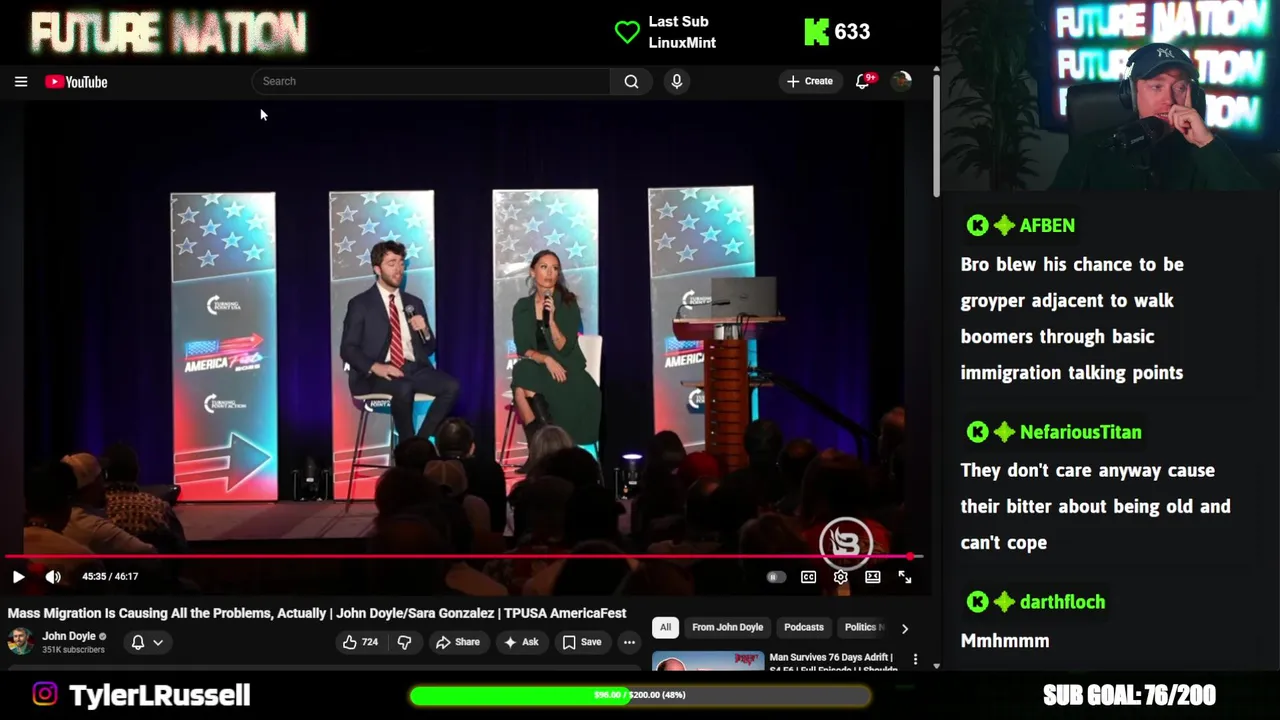The image size is (1280, 720).
Task: Switch the player to theater mode
Action: (873, 577)
